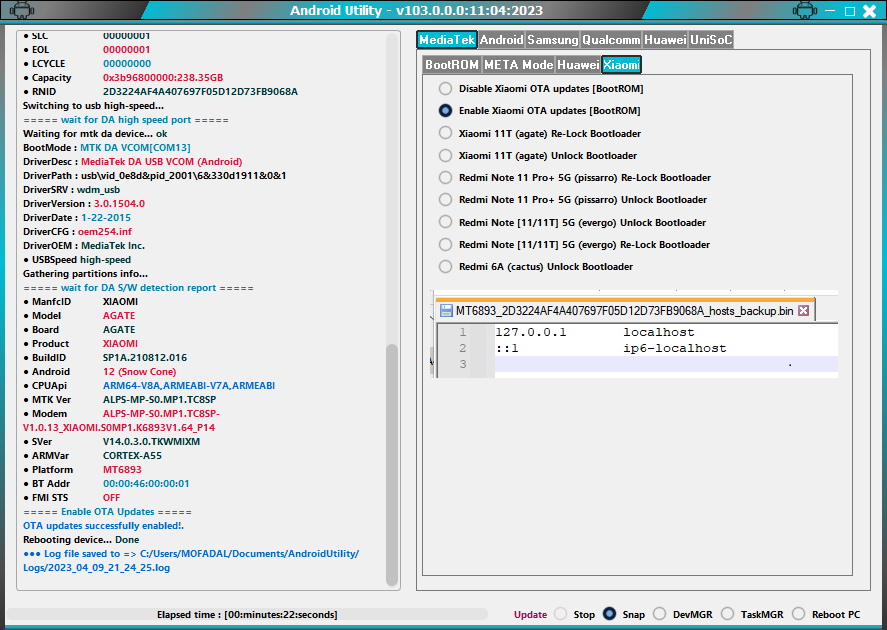The width and height of the screenshot is (887, 630).
Task: Switch to the BootROM sub-tab
Action: [x=452, y=64]
